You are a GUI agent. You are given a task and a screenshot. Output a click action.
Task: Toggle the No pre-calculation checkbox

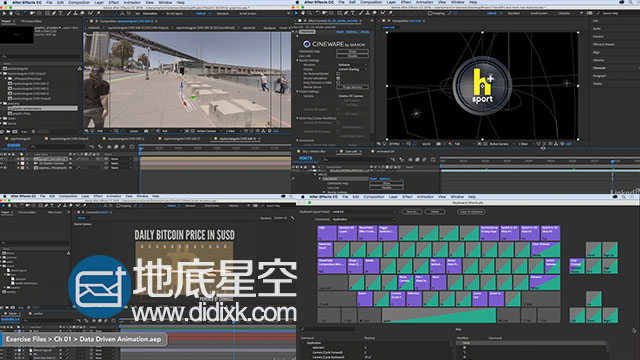(x=338, y=78)
